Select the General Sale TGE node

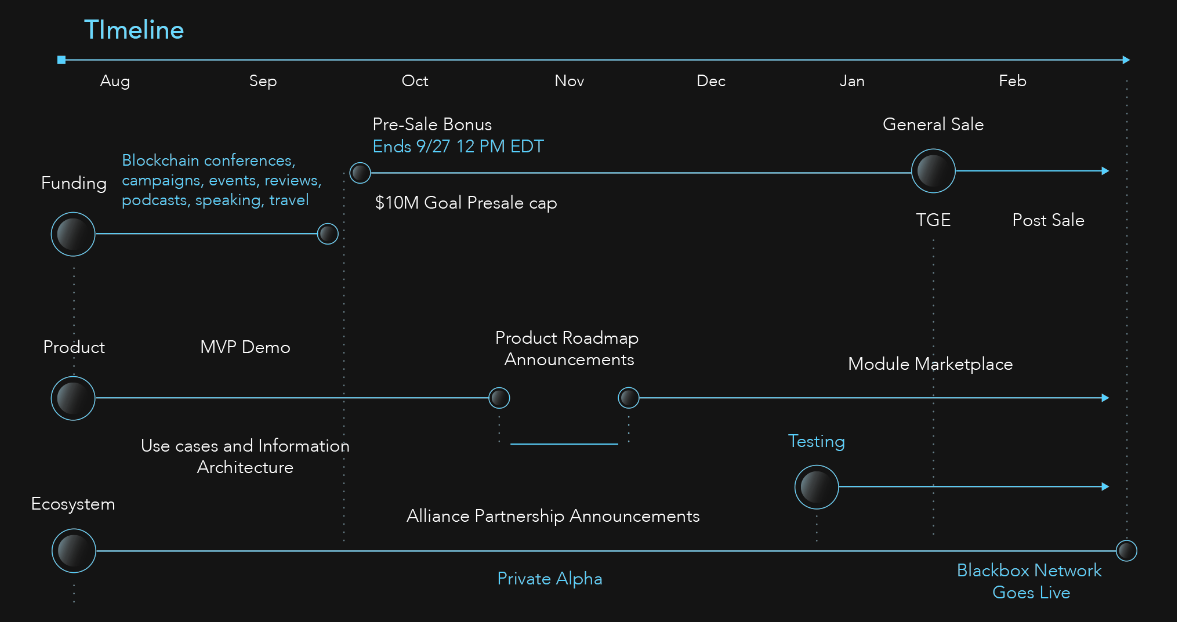point(933,172)
